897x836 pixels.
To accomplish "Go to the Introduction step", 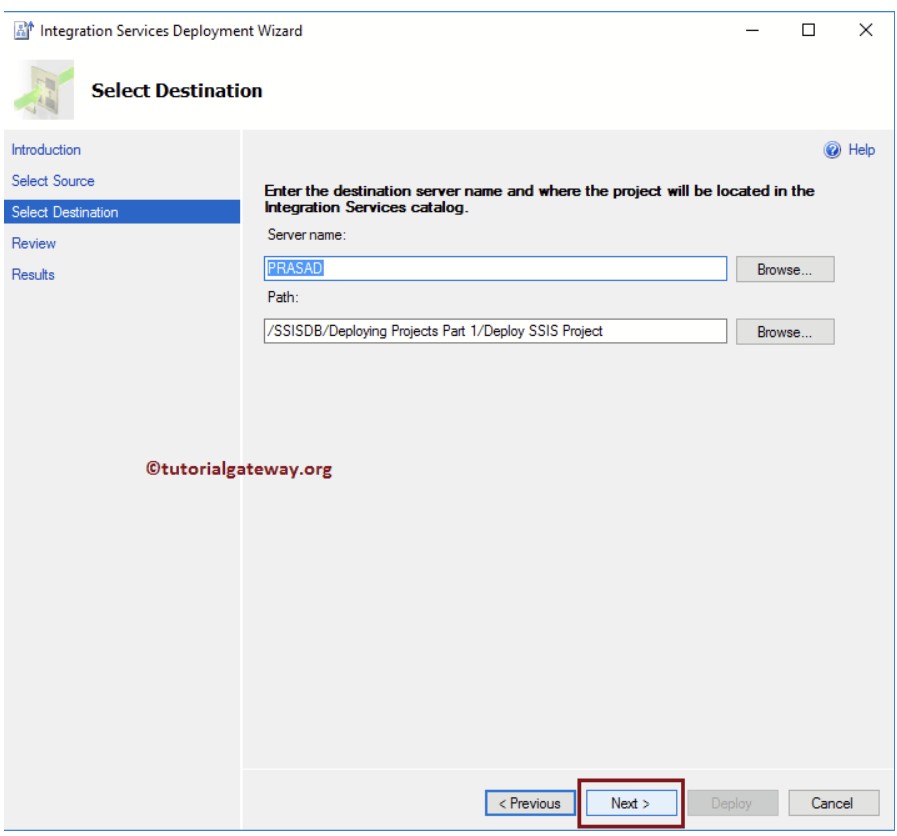I will point(46,150).
